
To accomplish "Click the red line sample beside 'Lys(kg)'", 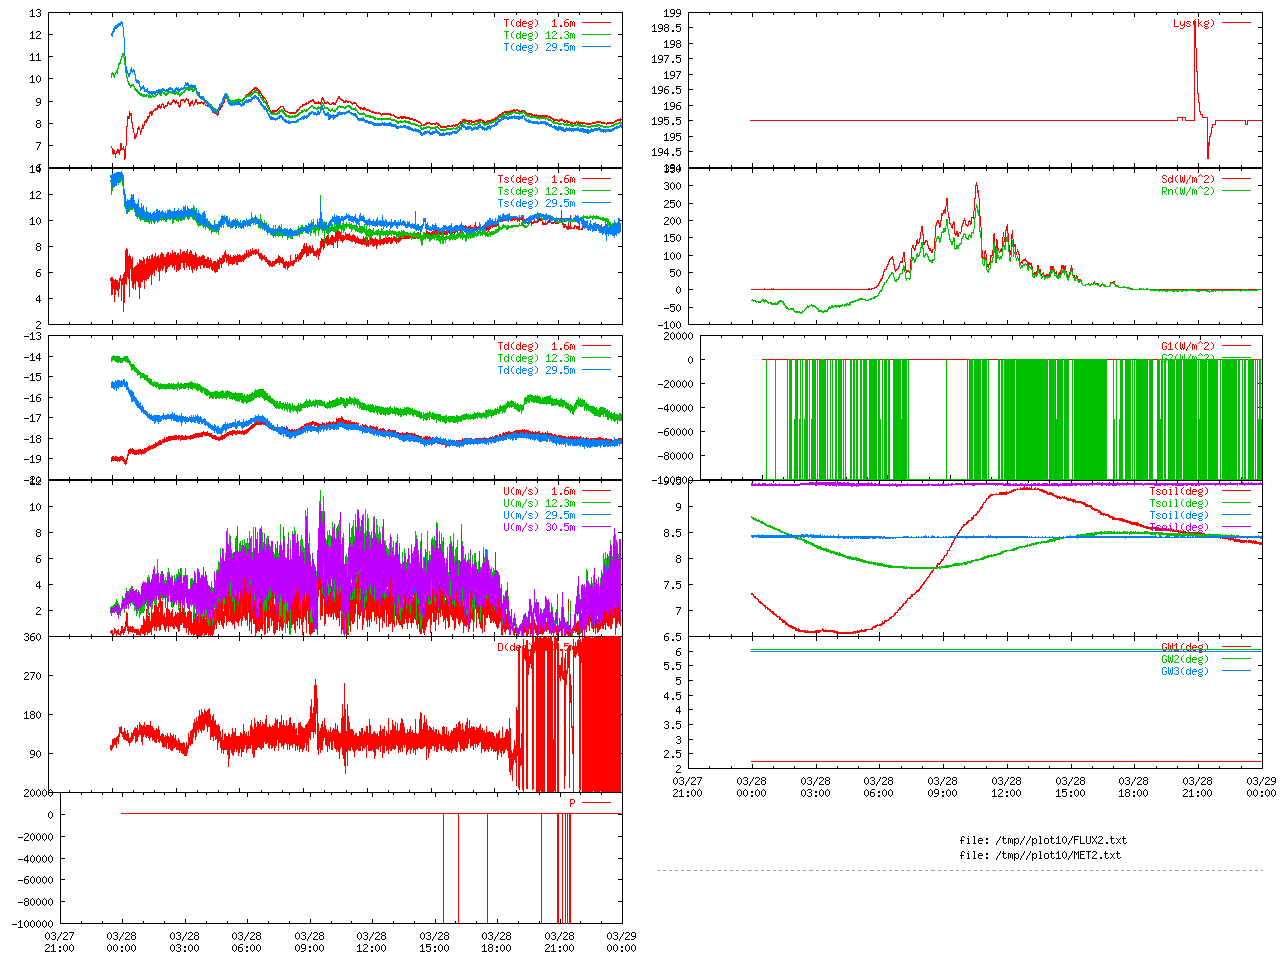I will pyautogui.click(x=1237, y=23).
